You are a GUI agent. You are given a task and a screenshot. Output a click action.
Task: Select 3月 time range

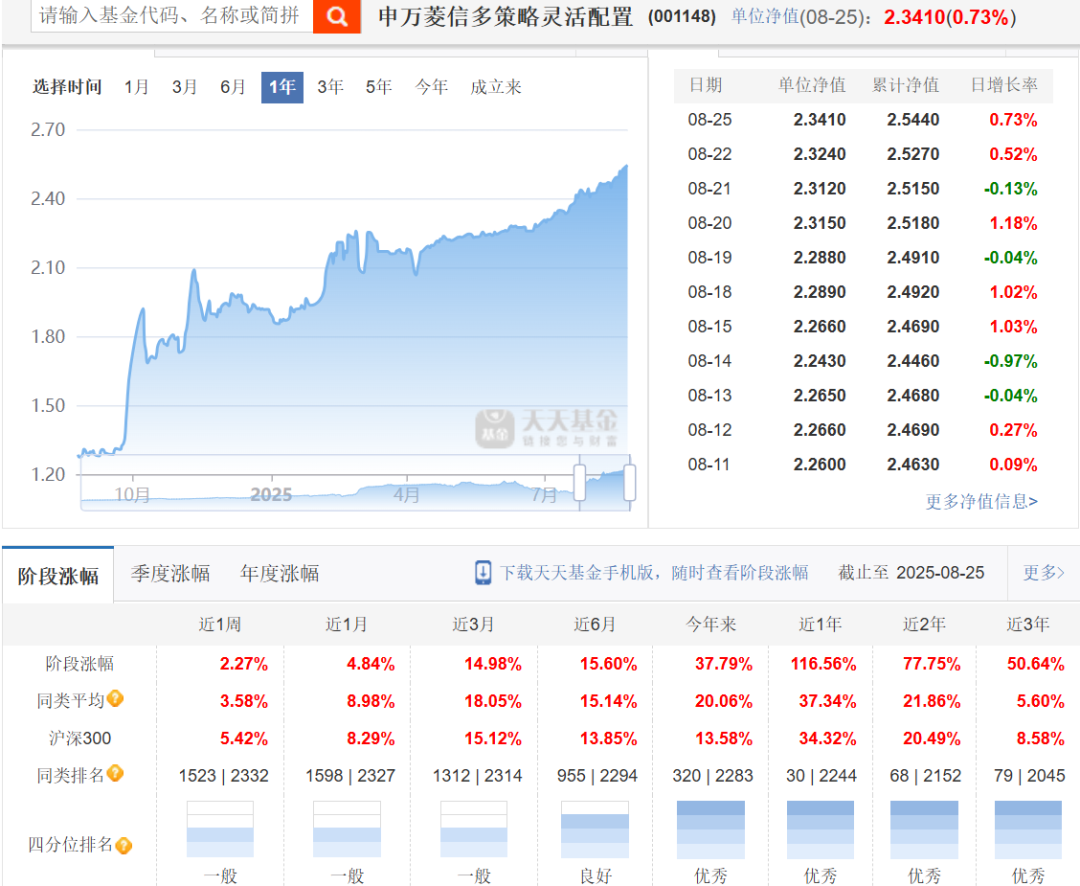[x=185, y=87]
